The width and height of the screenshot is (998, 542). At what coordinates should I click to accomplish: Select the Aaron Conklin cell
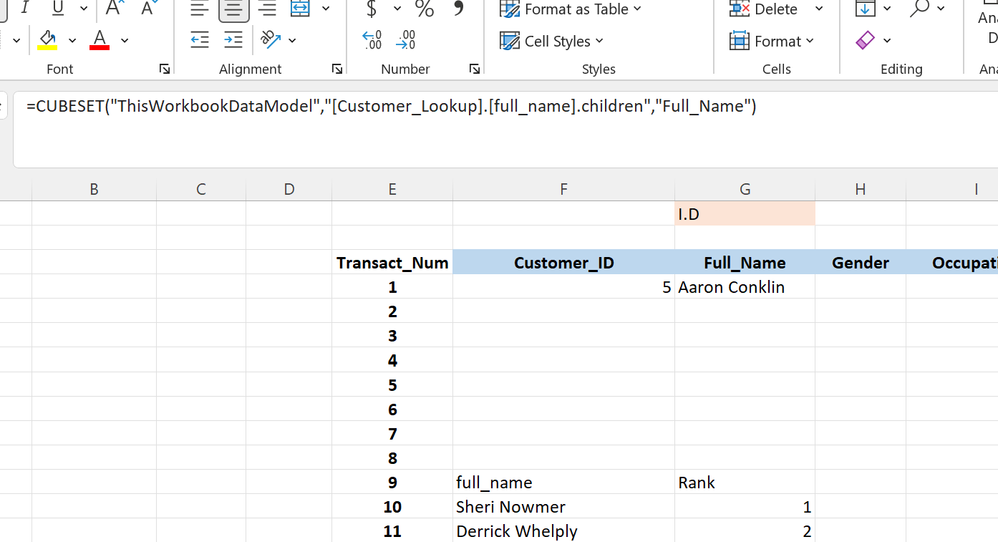click(745, 287)
